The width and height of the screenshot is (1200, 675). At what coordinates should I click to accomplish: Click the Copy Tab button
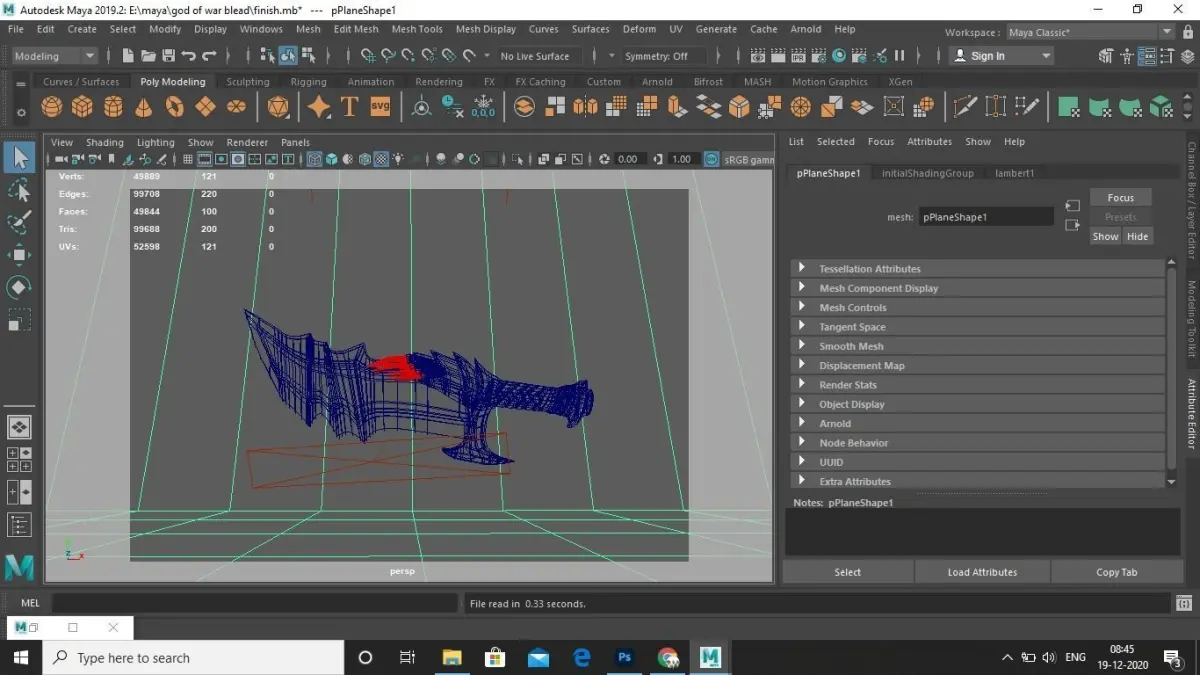click(1116, 572)
